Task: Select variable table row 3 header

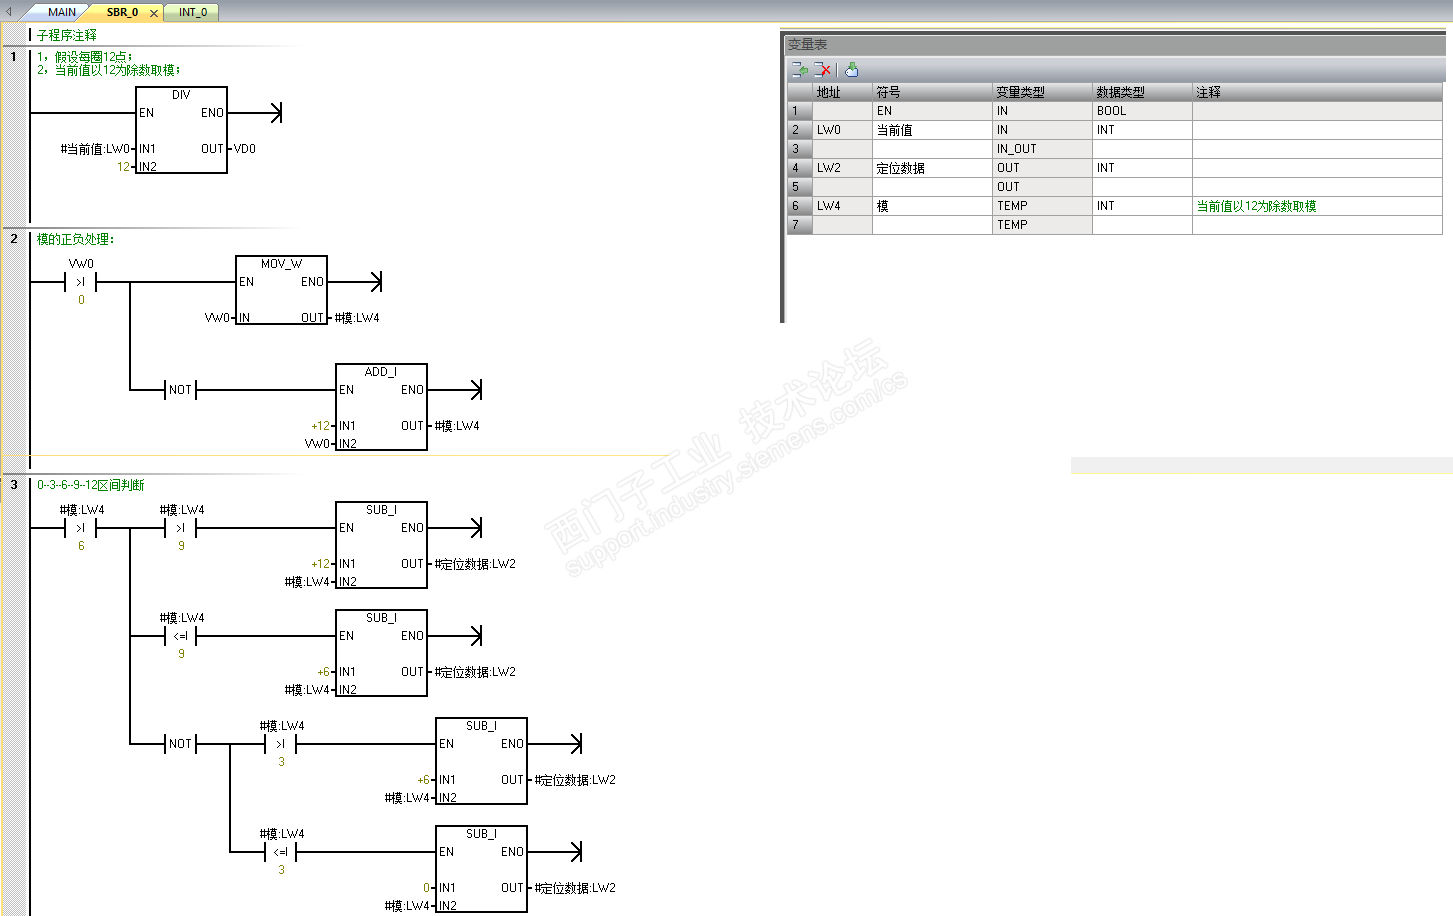Action: [799, 149]
